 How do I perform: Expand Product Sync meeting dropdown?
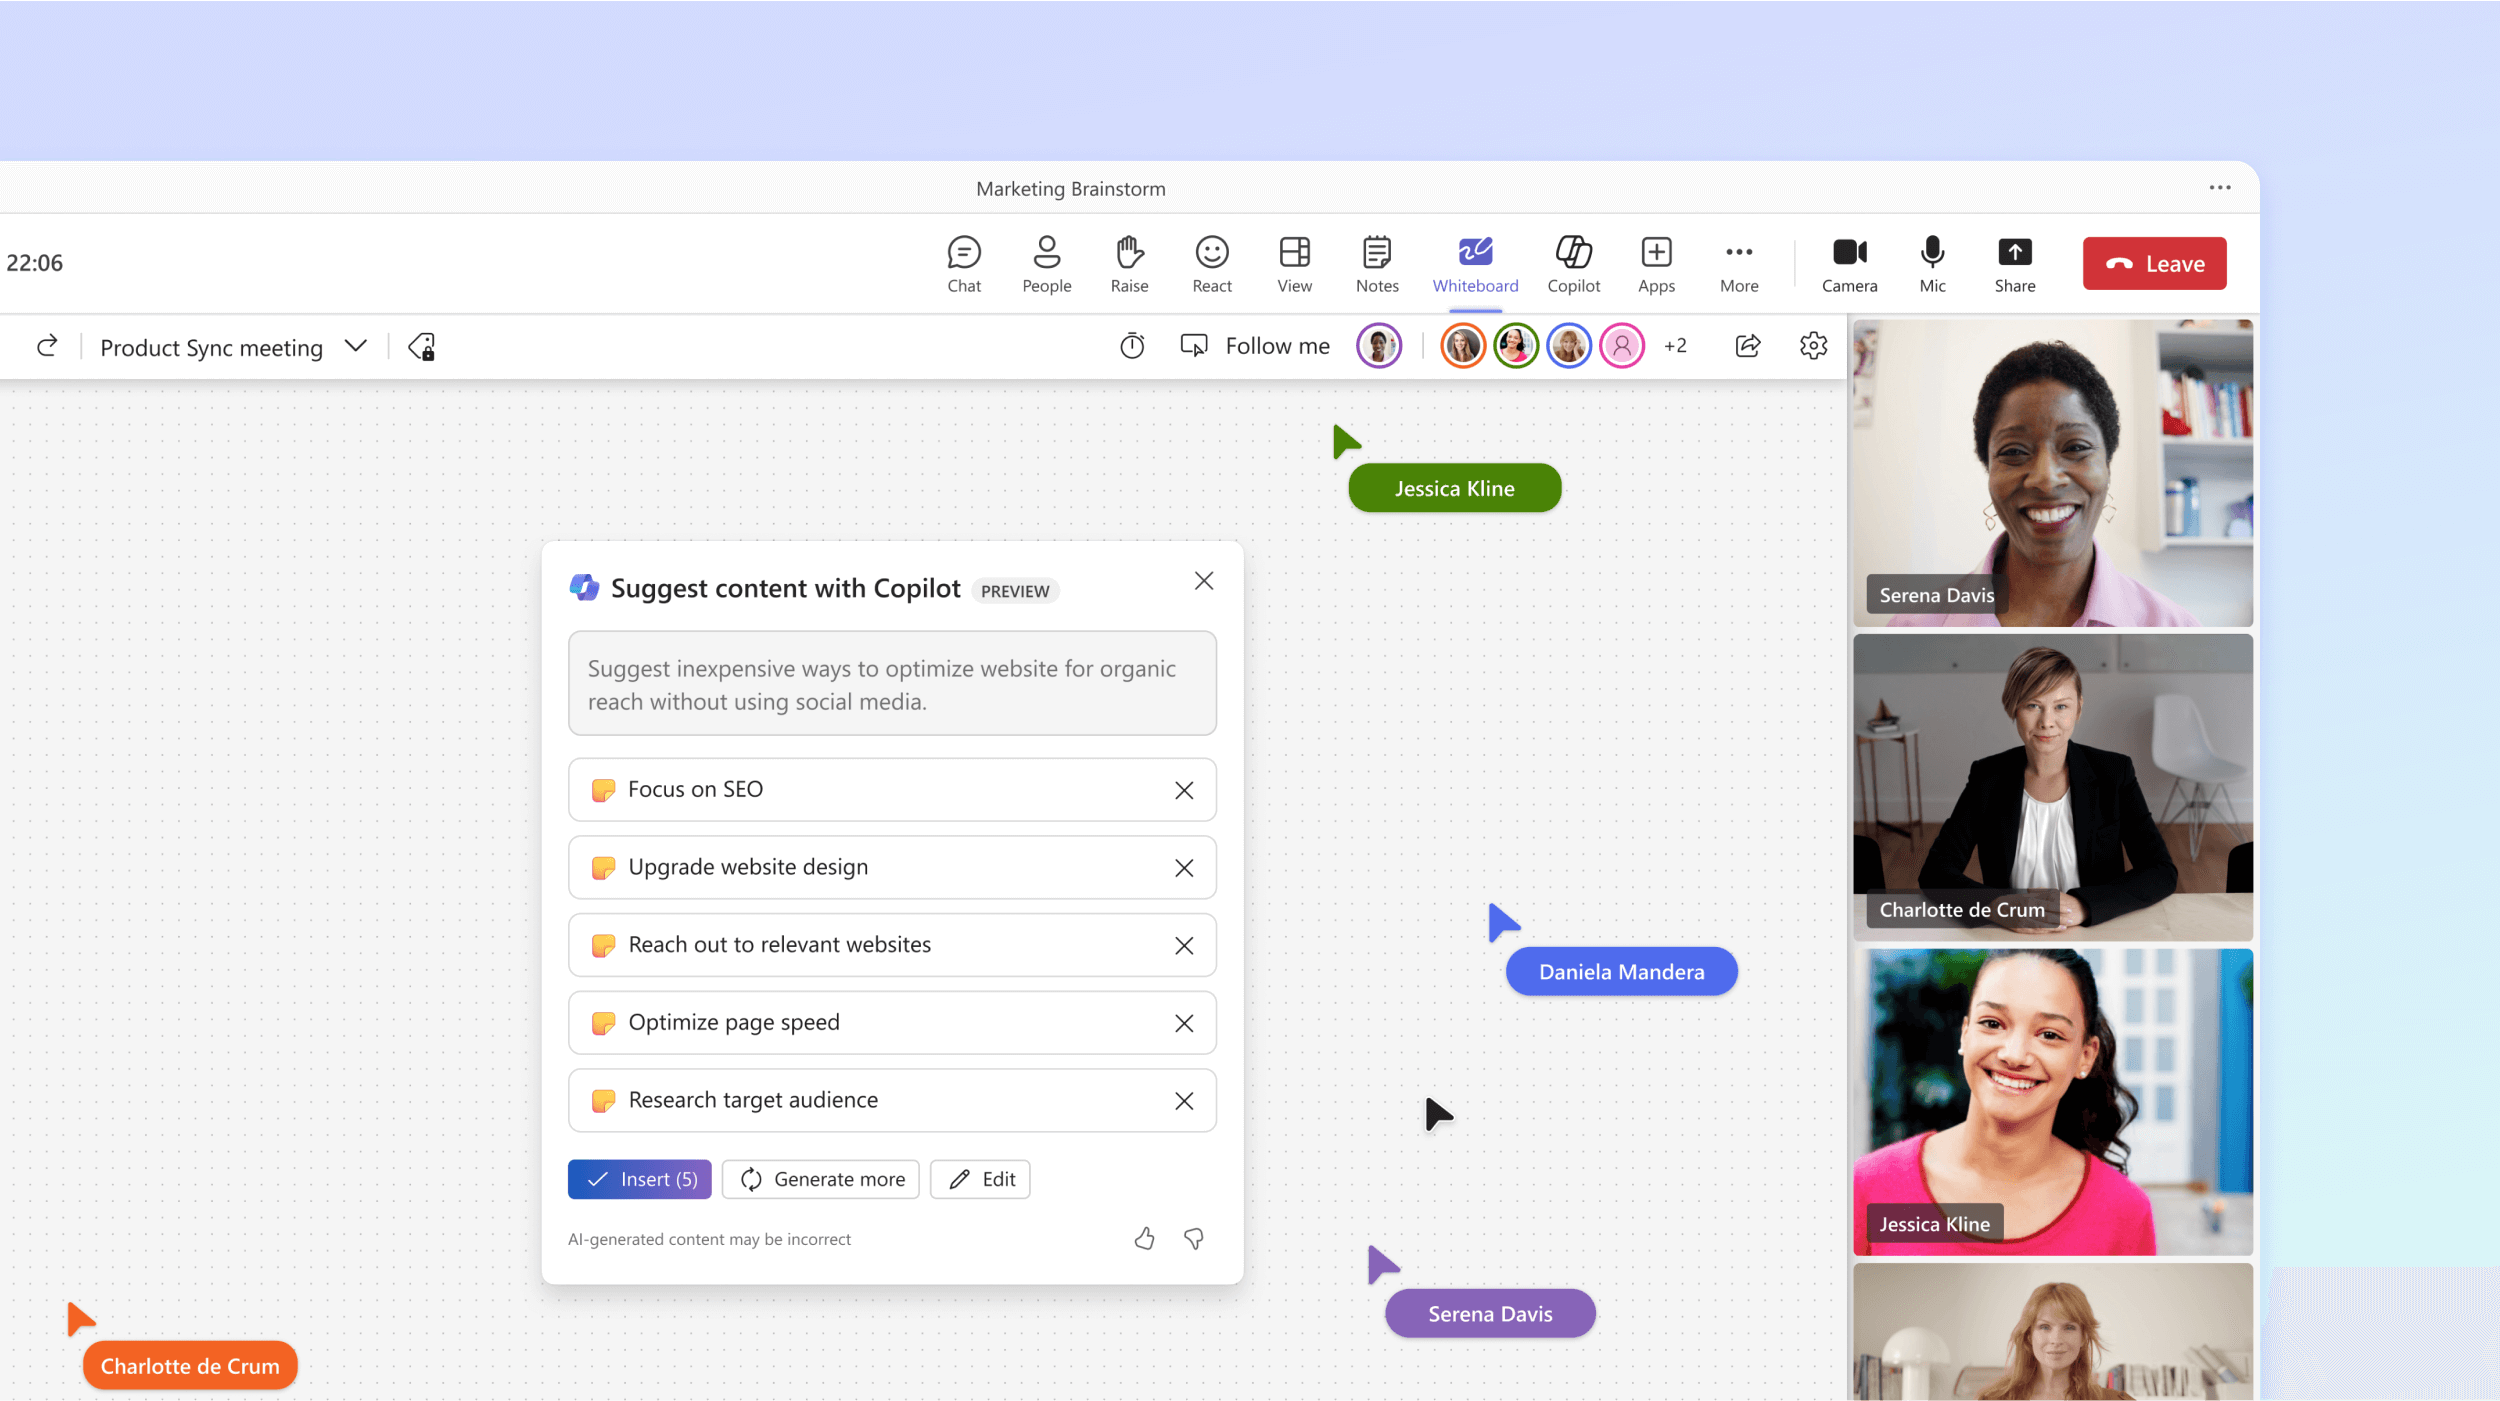tap(355, 347)
